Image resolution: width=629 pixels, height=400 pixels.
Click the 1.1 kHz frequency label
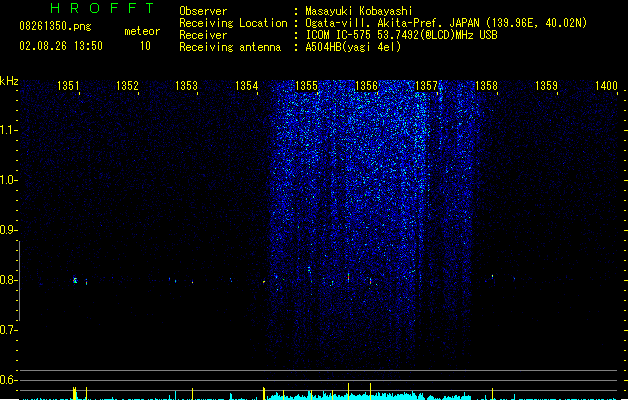click(x=8, y=130)
